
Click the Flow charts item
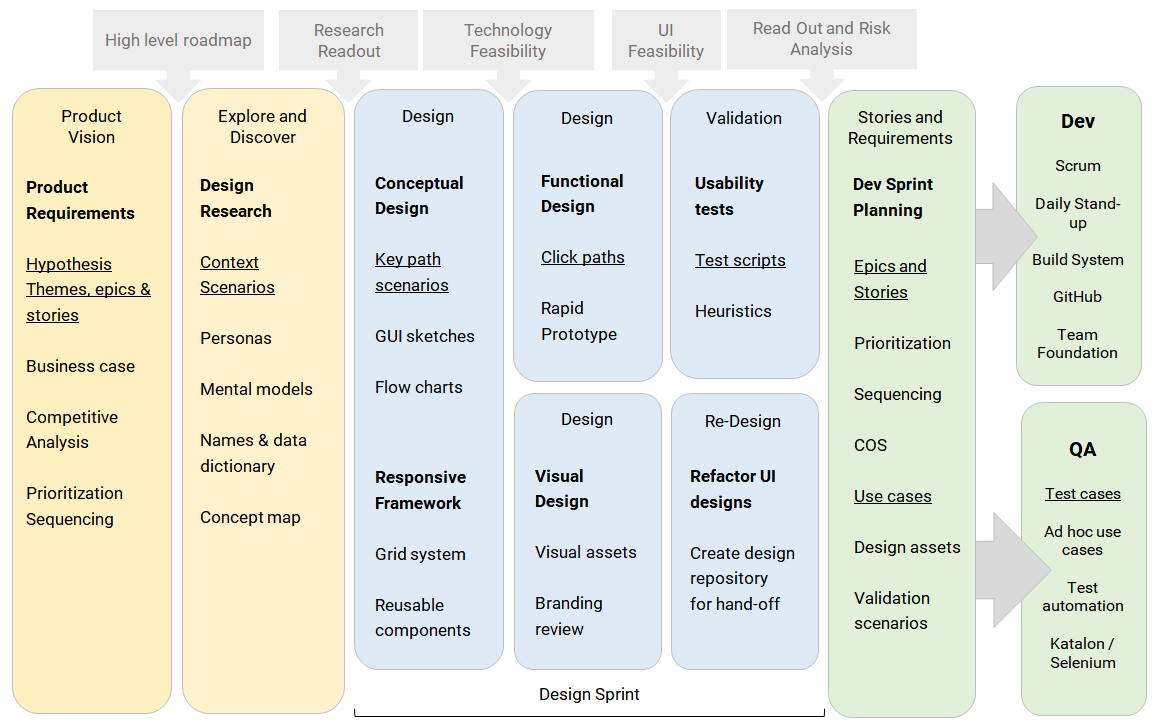click(x=418, y=387)
